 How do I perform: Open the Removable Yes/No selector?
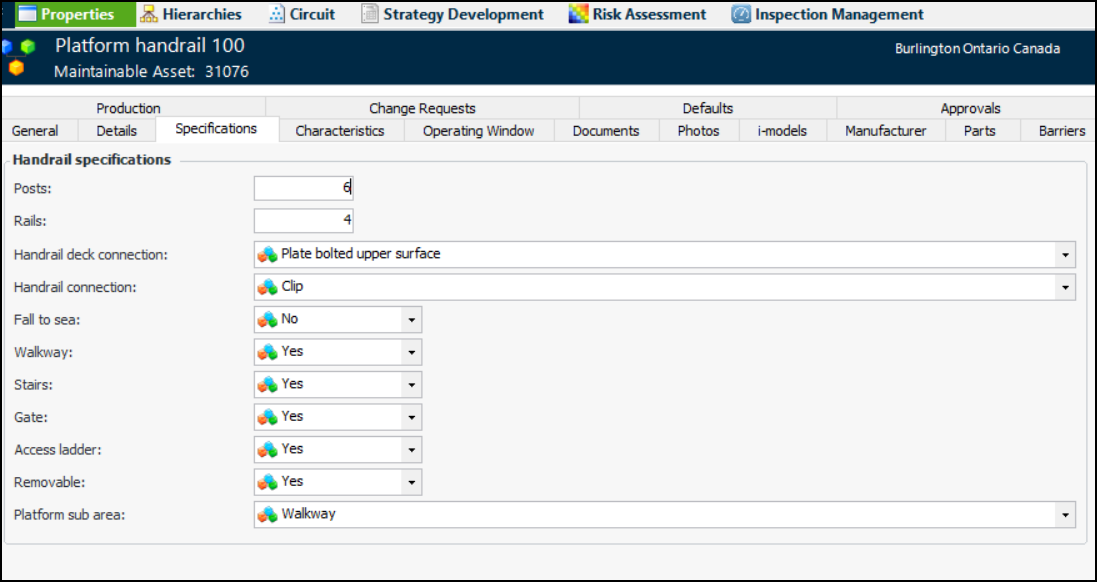click(411, 482)
